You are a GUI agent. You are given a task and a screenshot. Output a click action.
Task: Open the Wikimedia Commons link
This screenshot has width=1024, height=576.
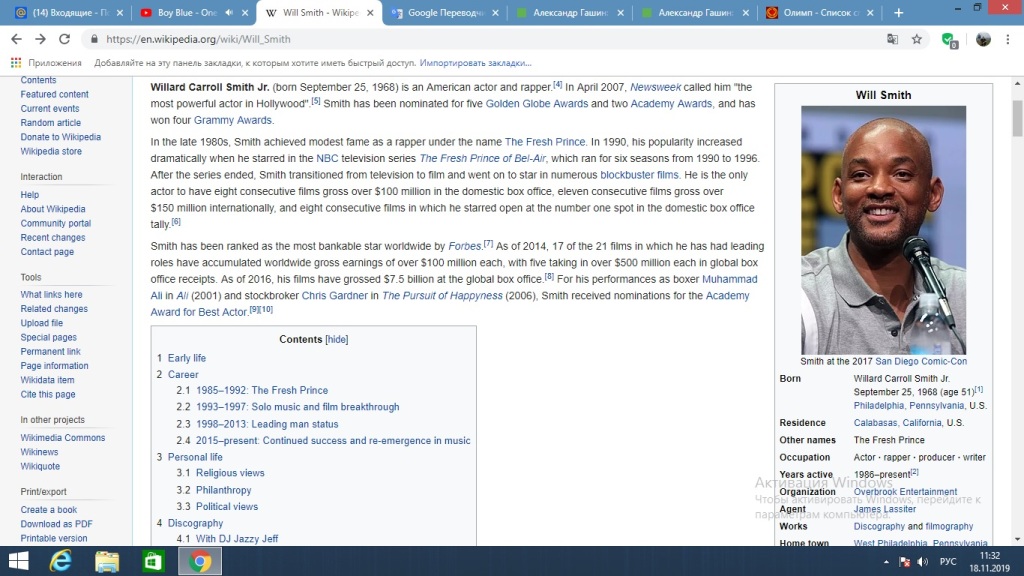coord(63,438)
